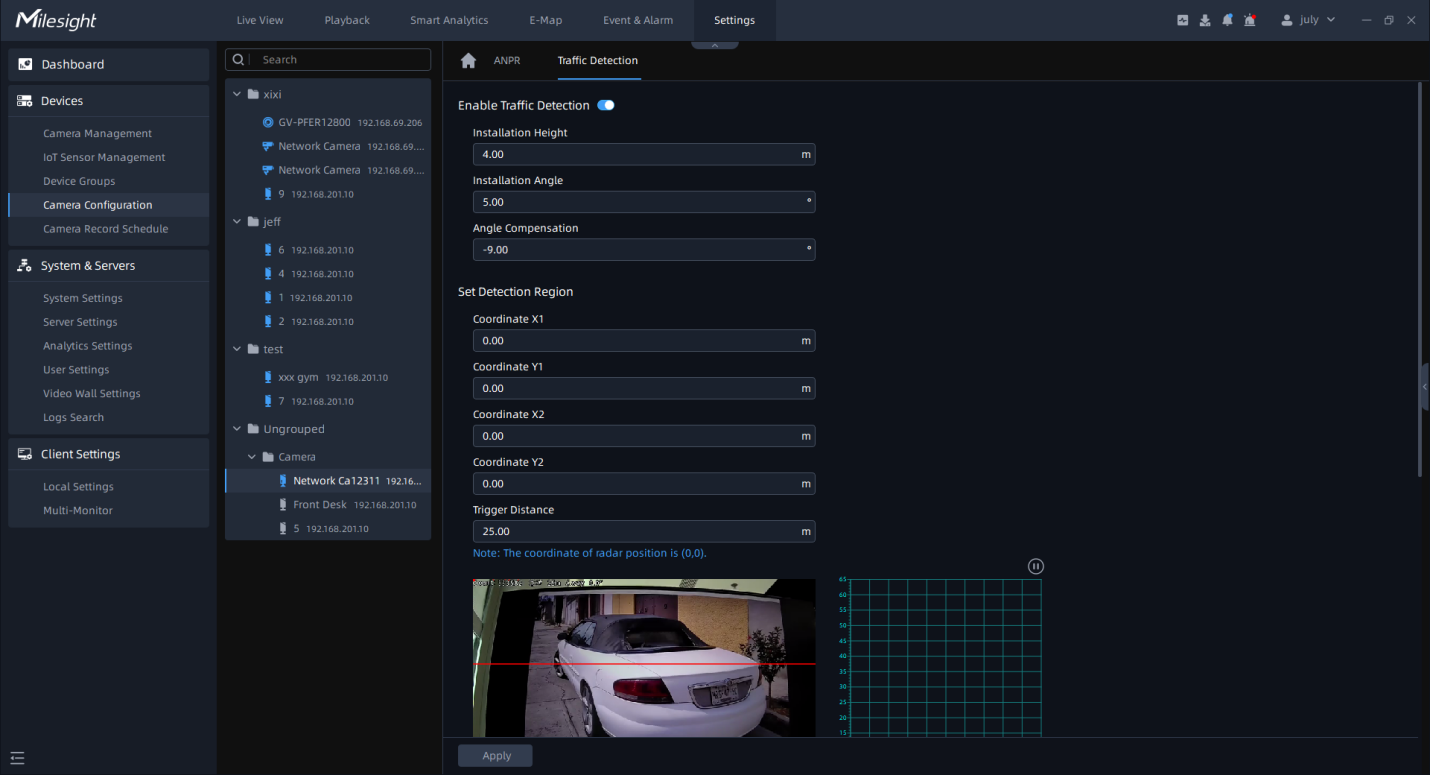Open the notifications bell
This screenshot has width=1430, height=775.
(x=1227, y=20)
